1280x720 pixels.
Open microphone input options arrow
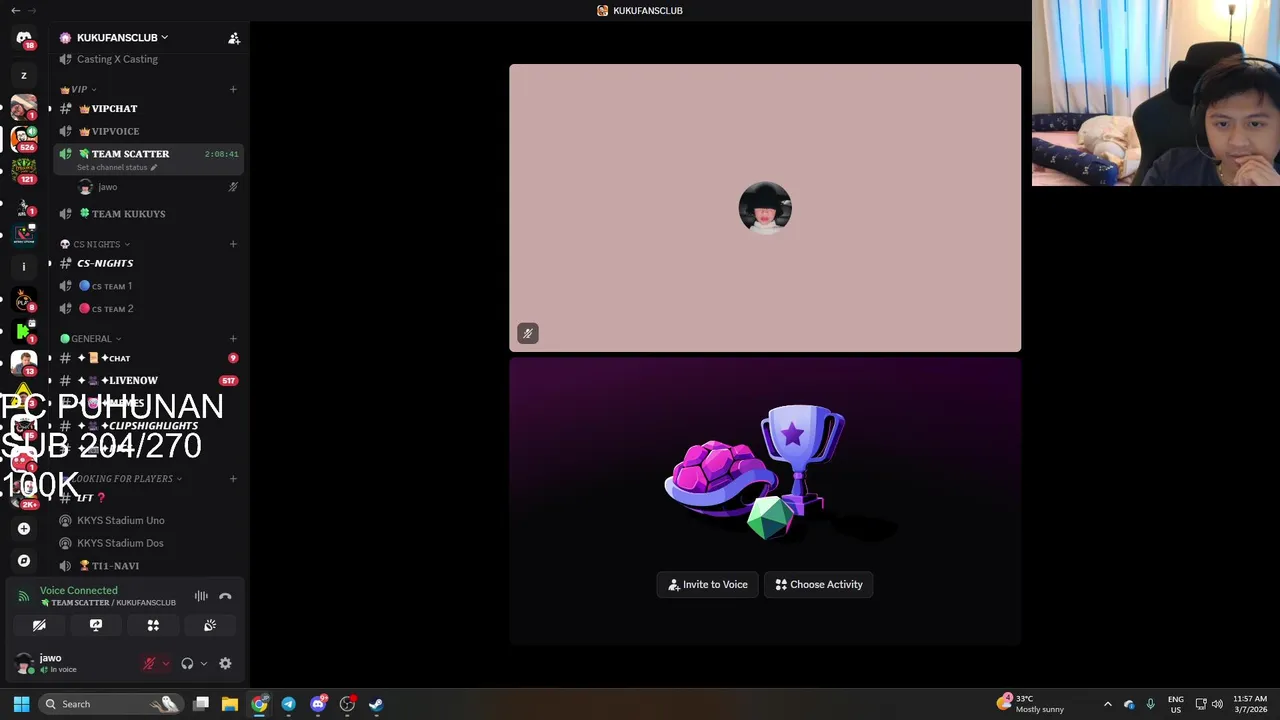tap(165, 663)
